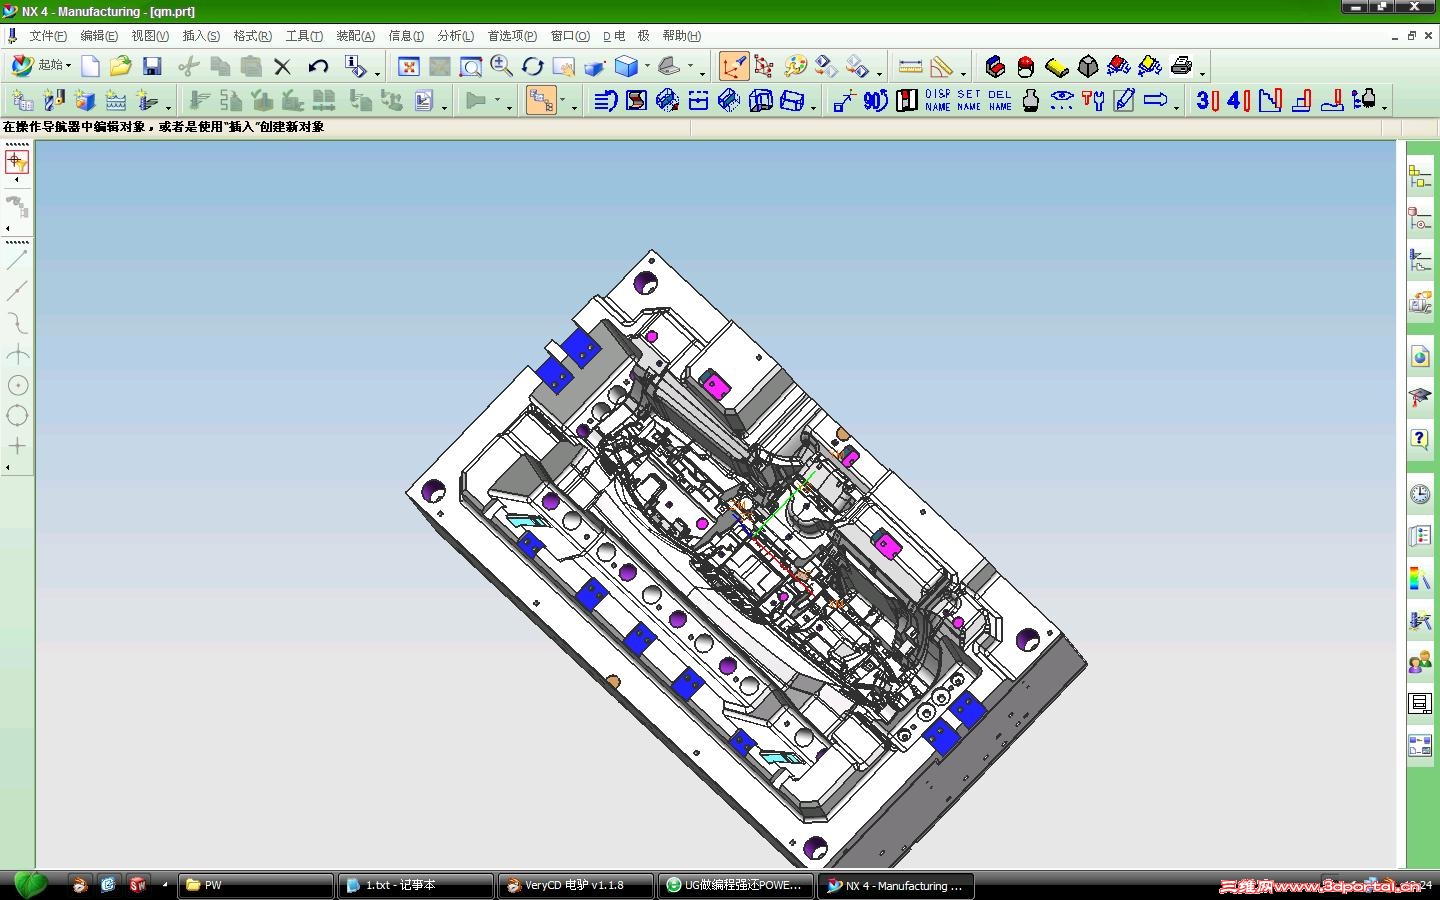Open the 帮助(H) menu
Screen dimensions: 1440x900
[682, 36]
